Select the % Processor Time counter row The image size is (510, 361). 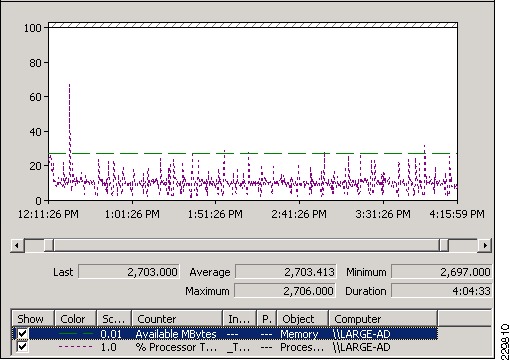[225, 347]
